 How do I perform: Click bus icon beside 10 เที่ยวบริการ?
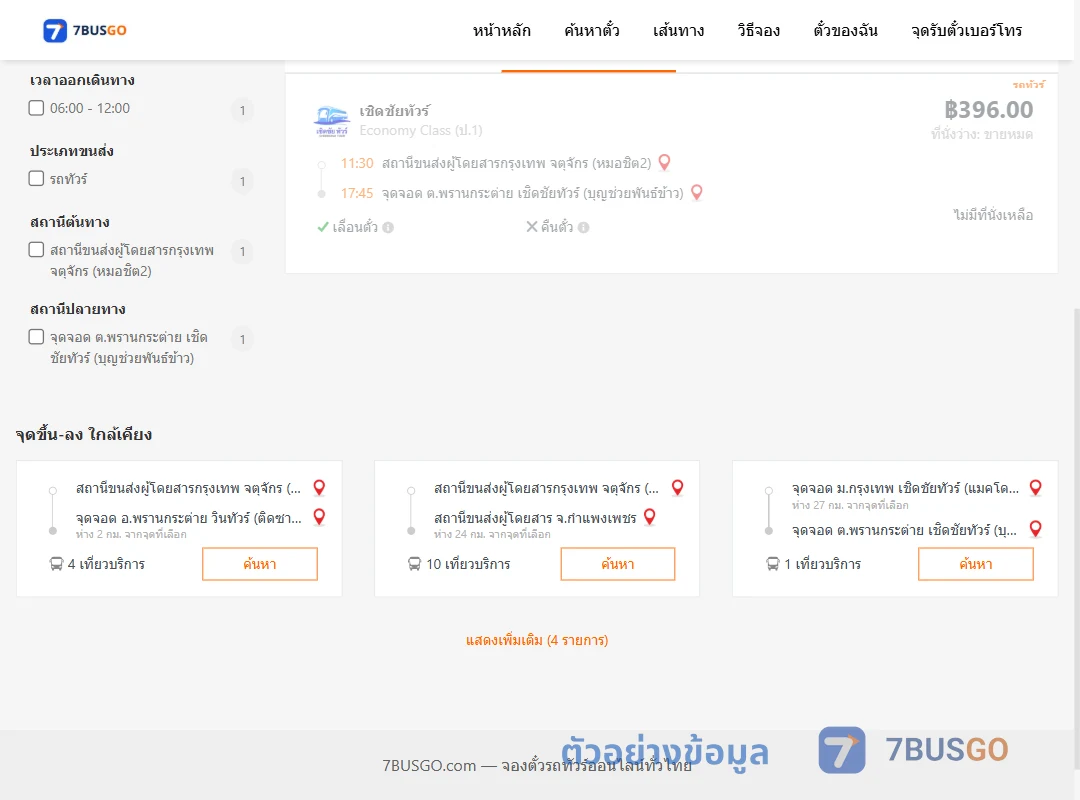(414, 564)
